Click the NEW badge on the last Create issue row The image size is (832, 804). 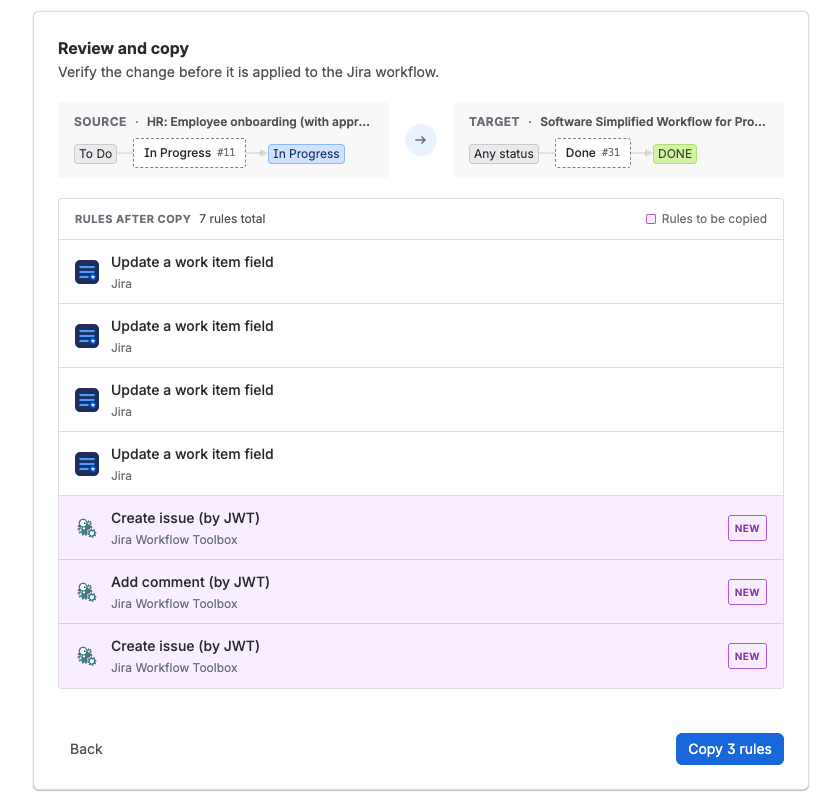[747, 656]
